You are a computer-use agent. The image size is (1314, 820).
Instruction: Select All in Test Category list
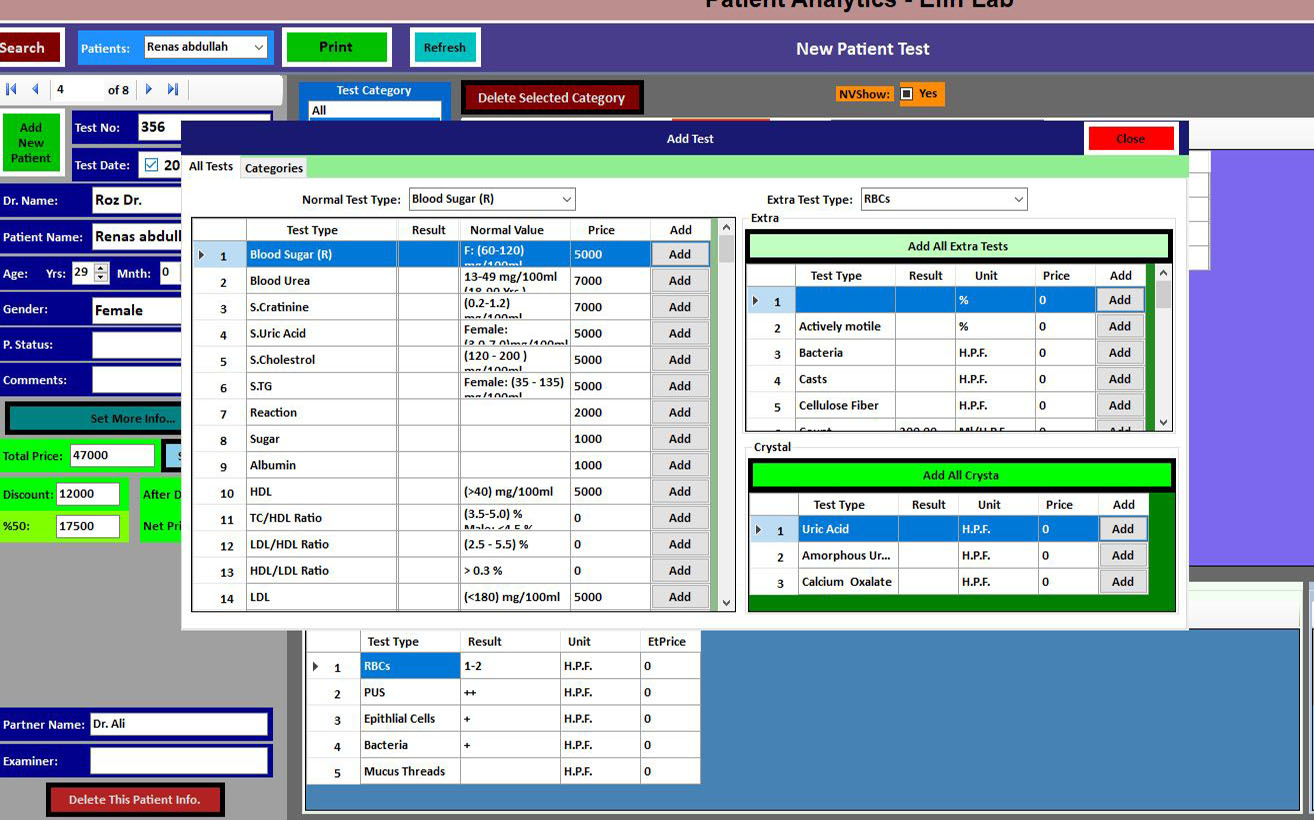[374, 110]
